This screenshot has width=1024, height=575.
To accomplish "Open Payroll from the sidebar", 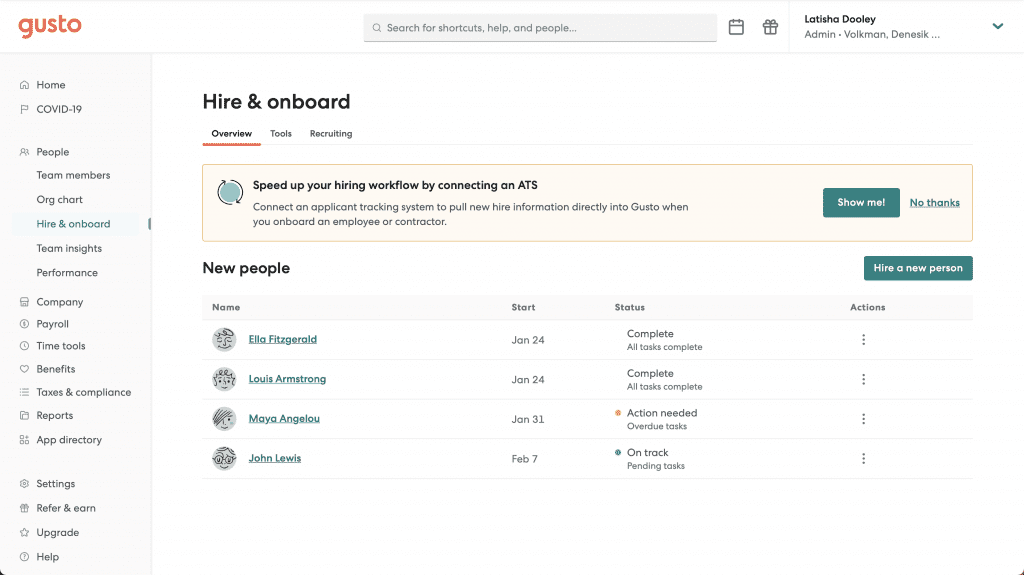I will [52, 323].
